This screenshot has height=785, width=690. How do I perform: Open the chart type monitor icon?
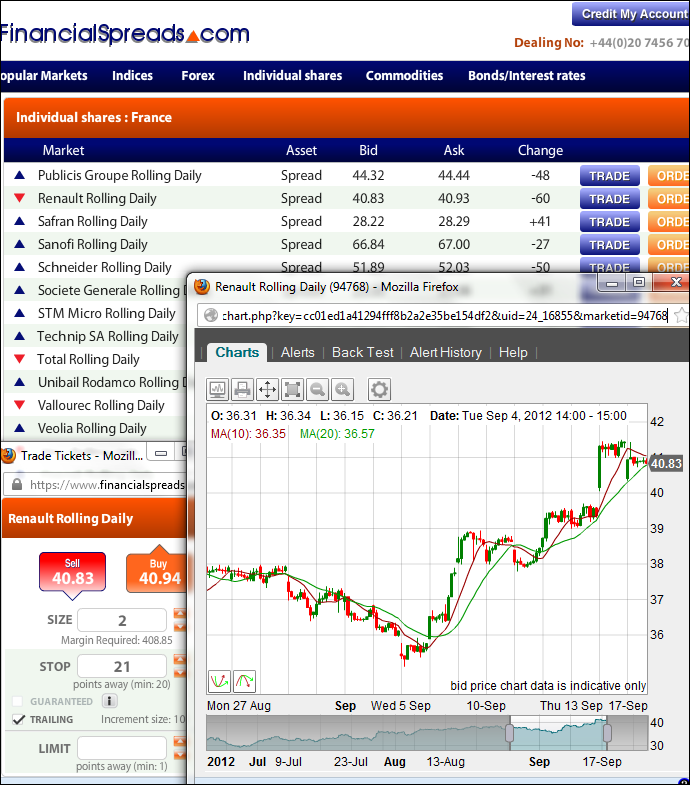pyautogui.click(x=218, y=389)
